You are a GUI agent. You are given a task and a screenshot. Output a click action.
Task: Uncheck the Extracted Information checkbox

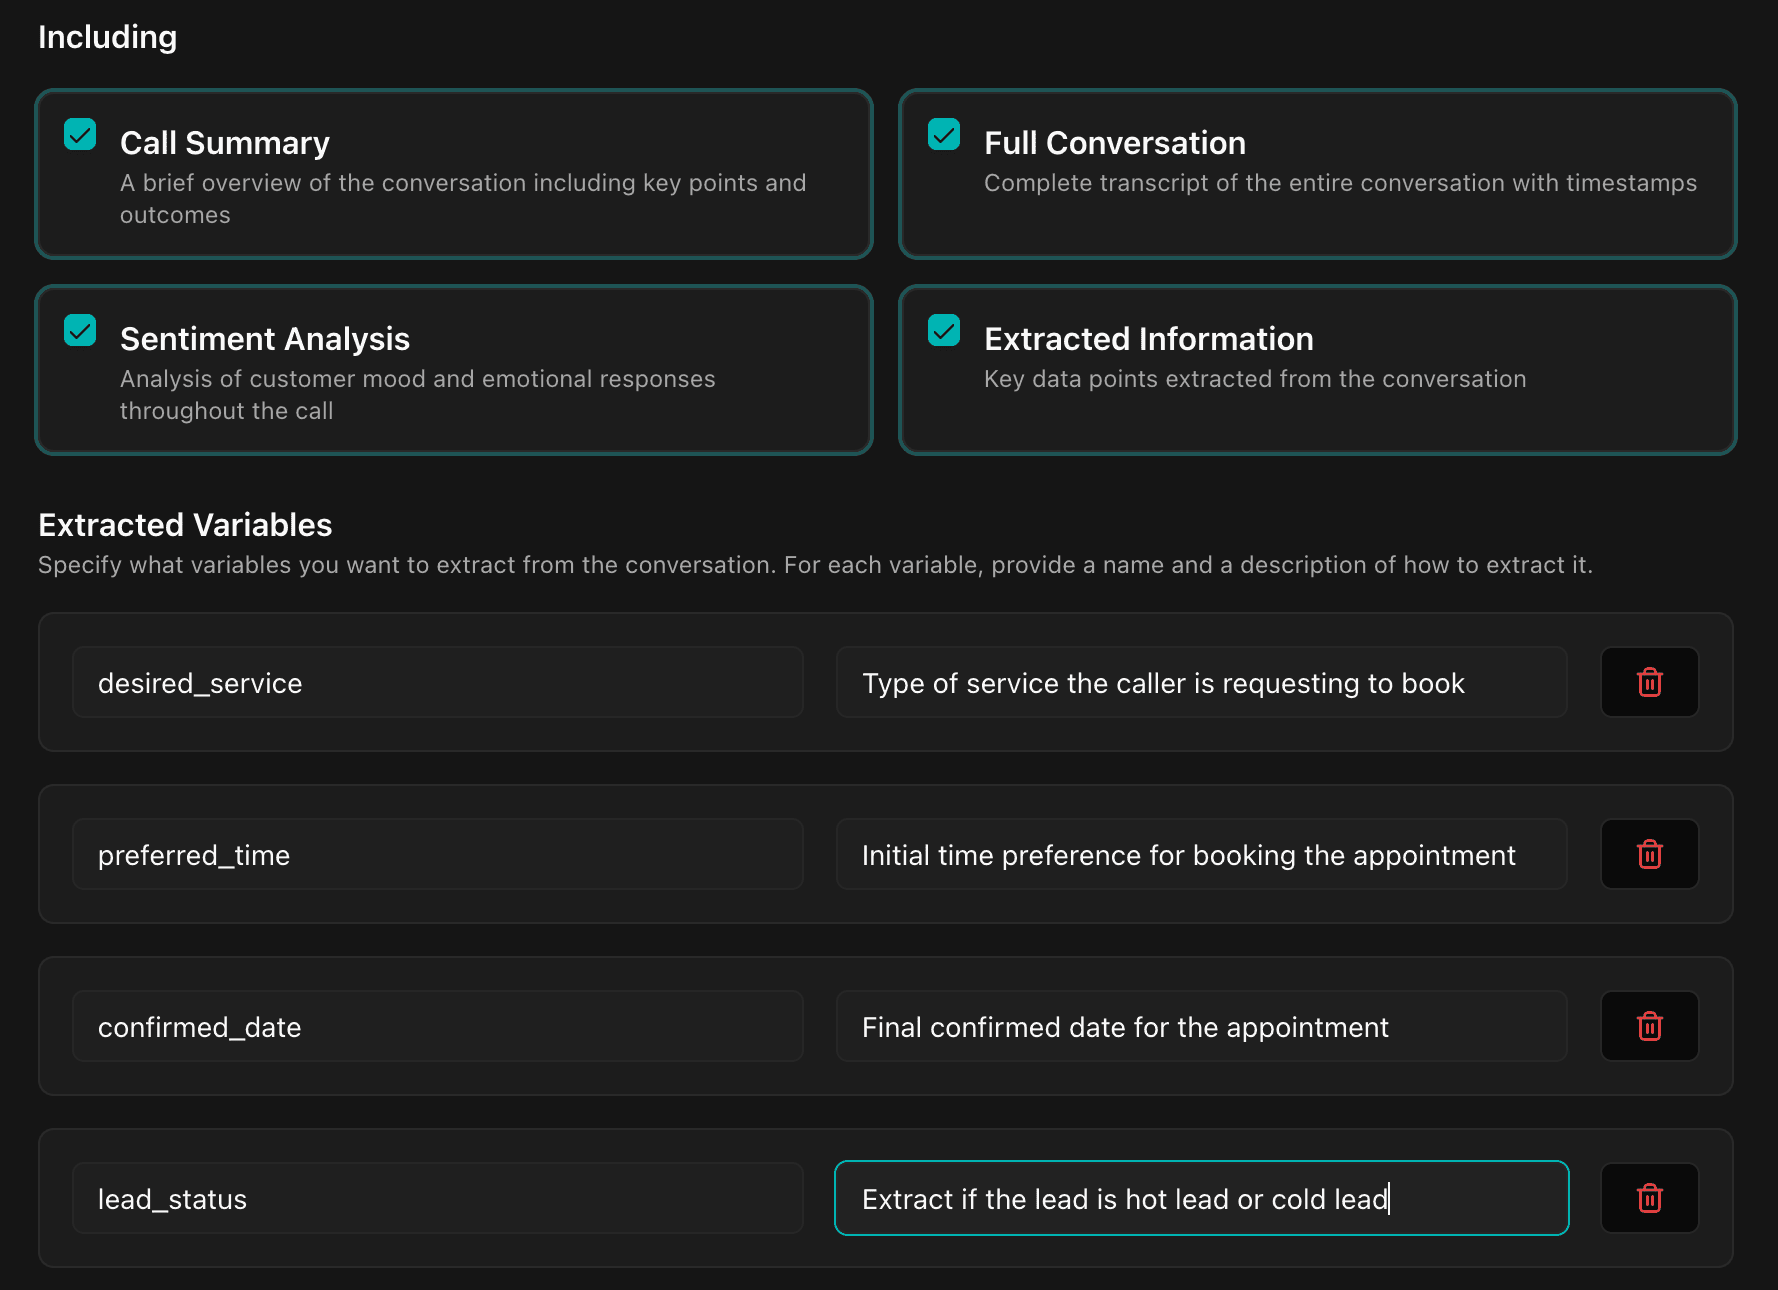(943, 330)
